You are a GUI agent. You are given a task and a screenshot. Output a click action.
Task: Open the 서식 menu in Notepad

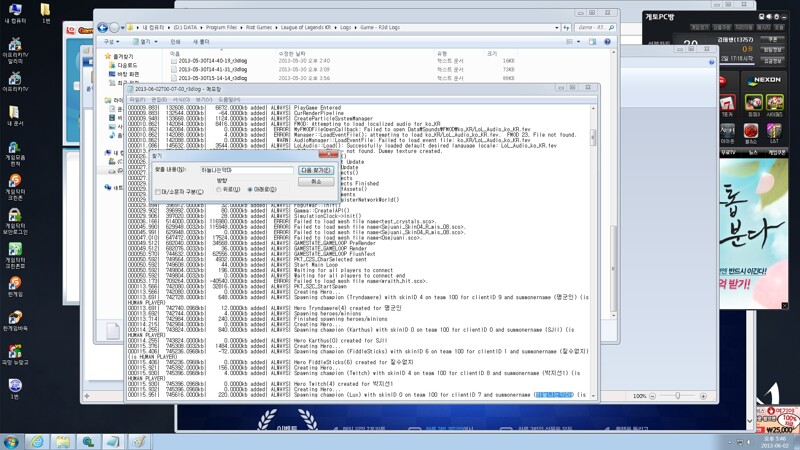[181, 99]
